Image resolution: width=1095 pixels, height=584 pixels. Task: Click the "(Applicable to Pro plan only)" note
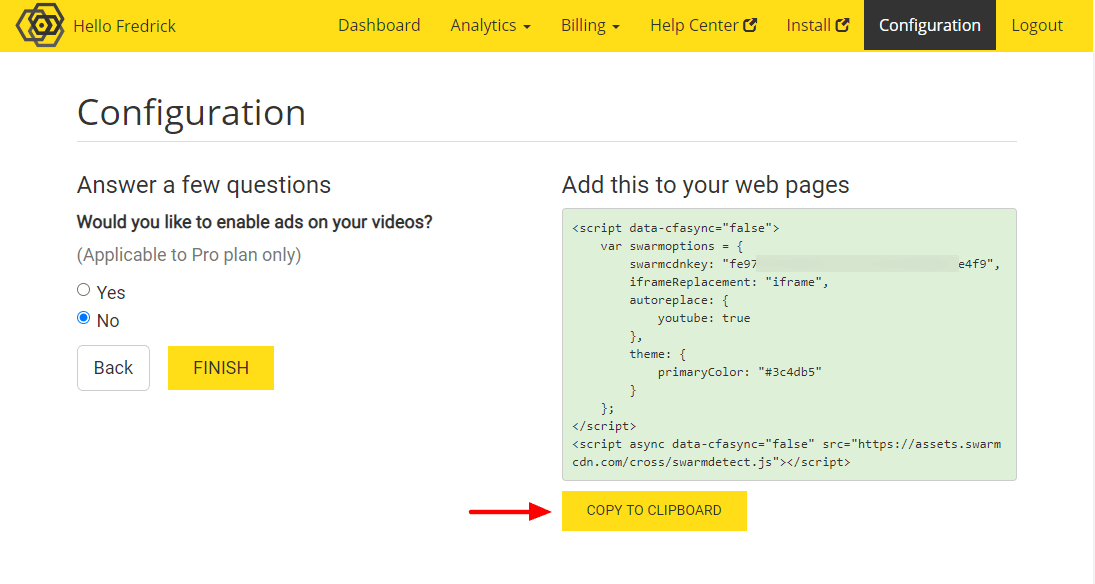point(189,255)
